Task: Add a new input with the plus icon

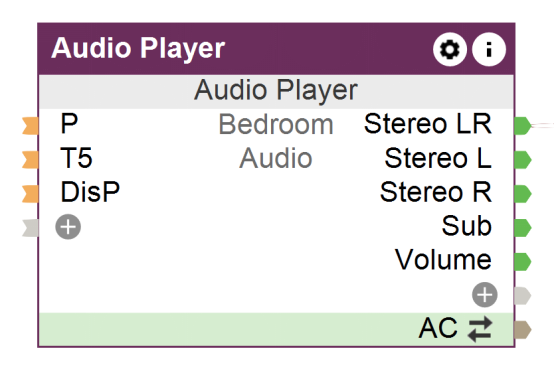Action: pos(68,227)
